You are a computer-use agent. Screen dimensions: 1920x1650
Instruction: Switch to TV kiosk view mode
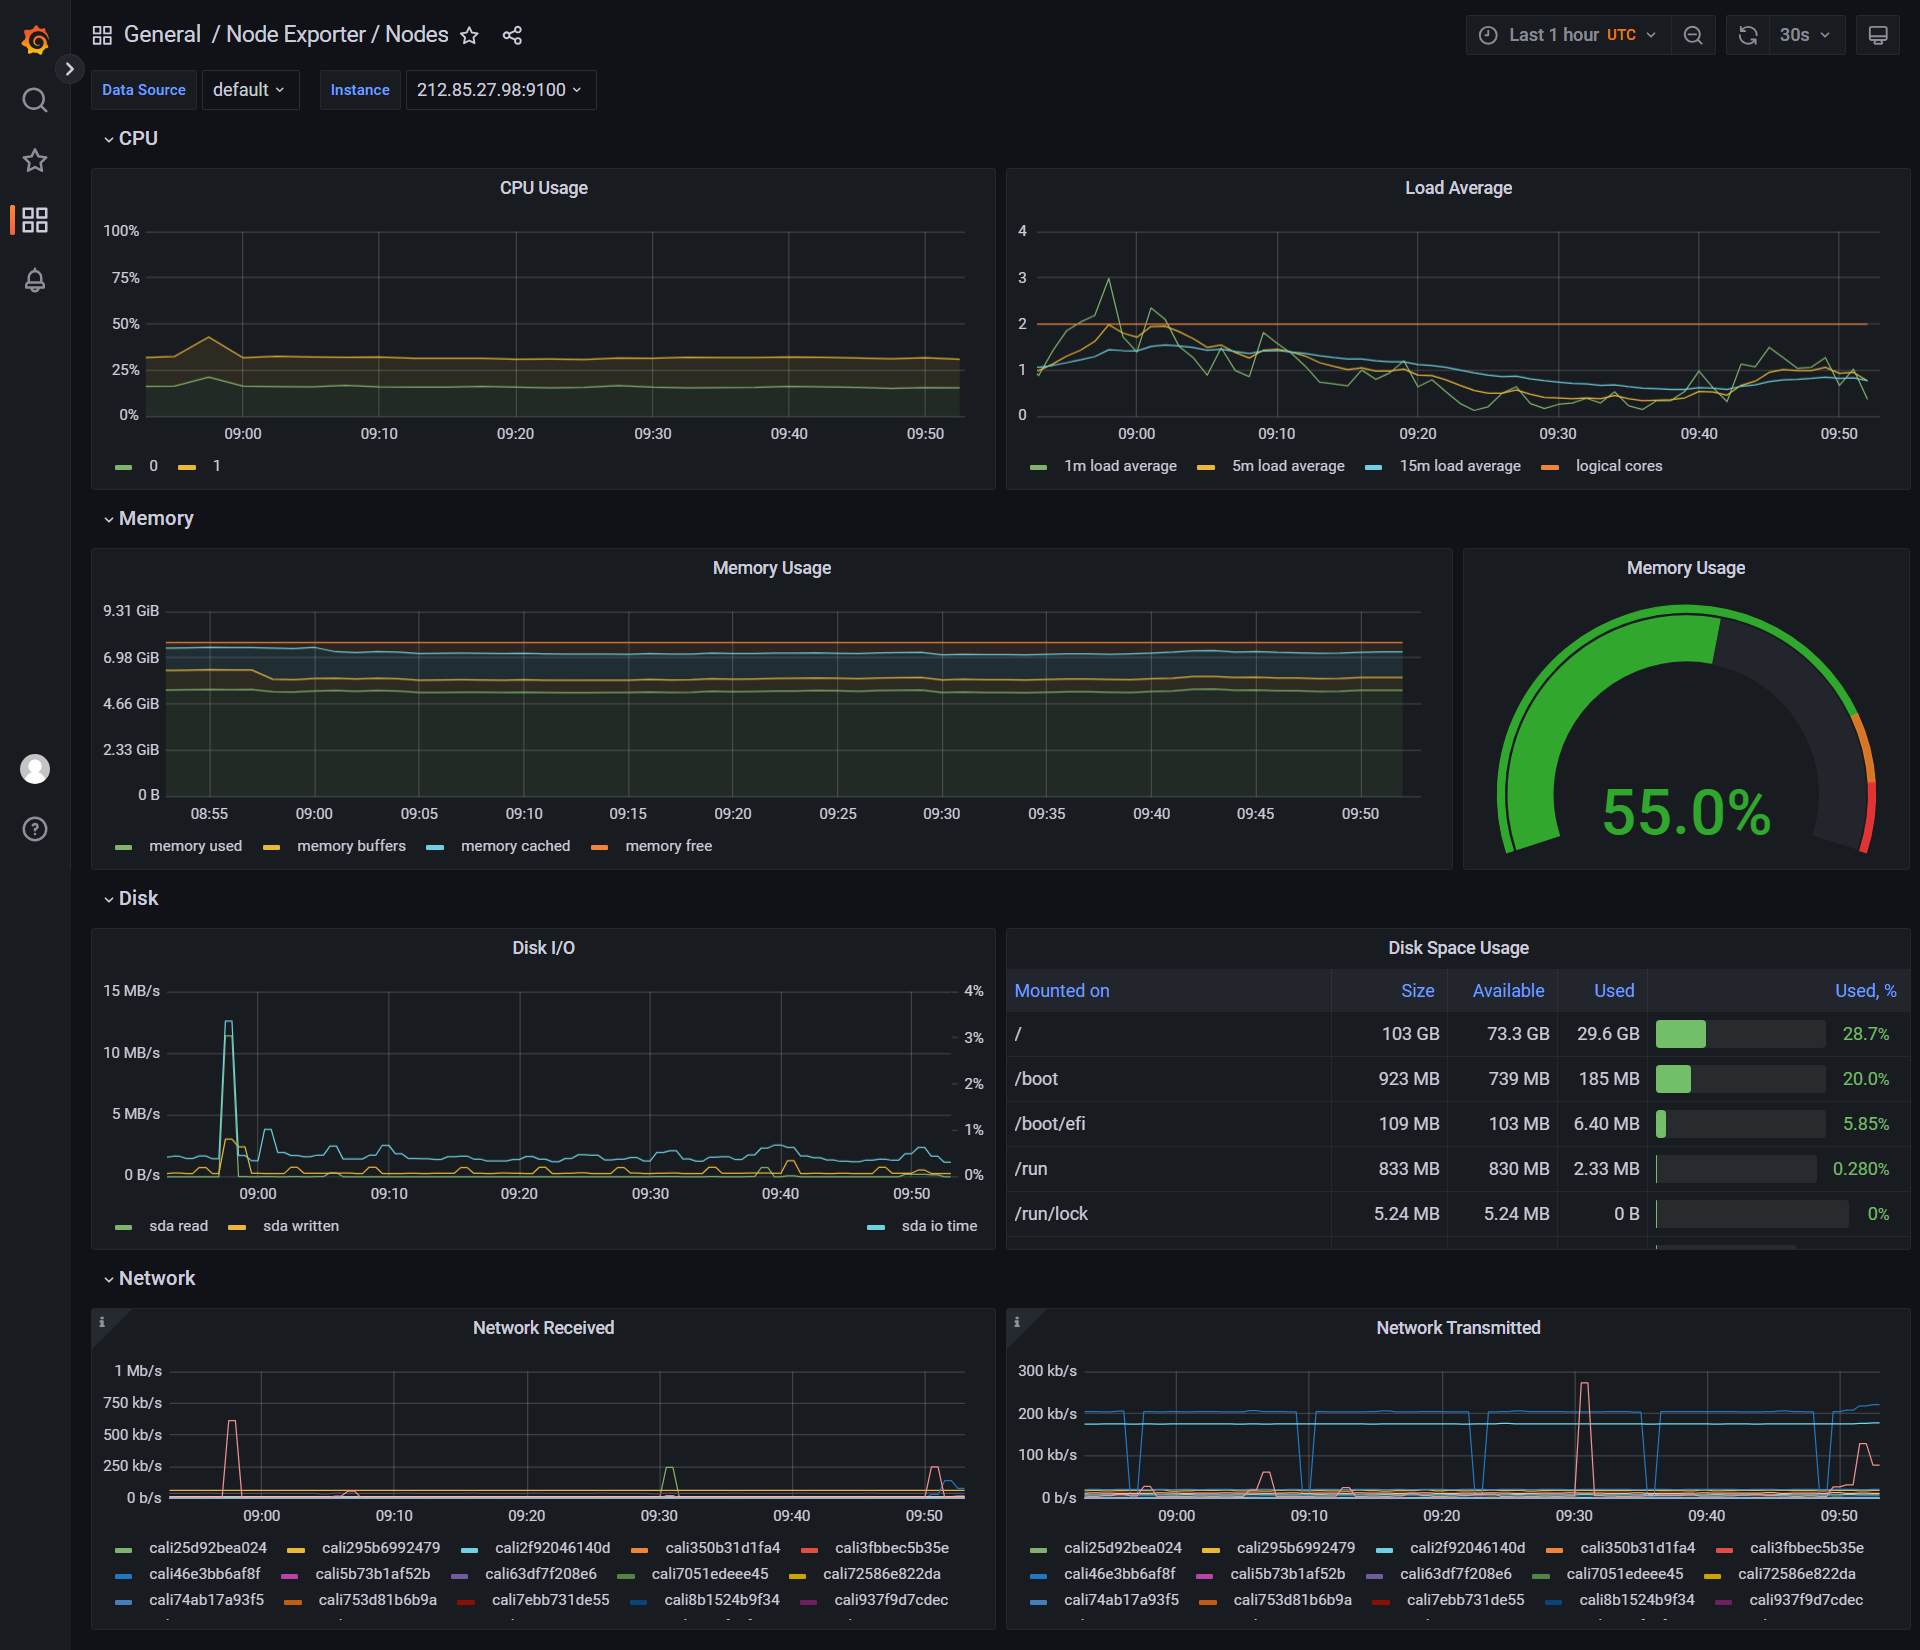[x=1878, y=35]
